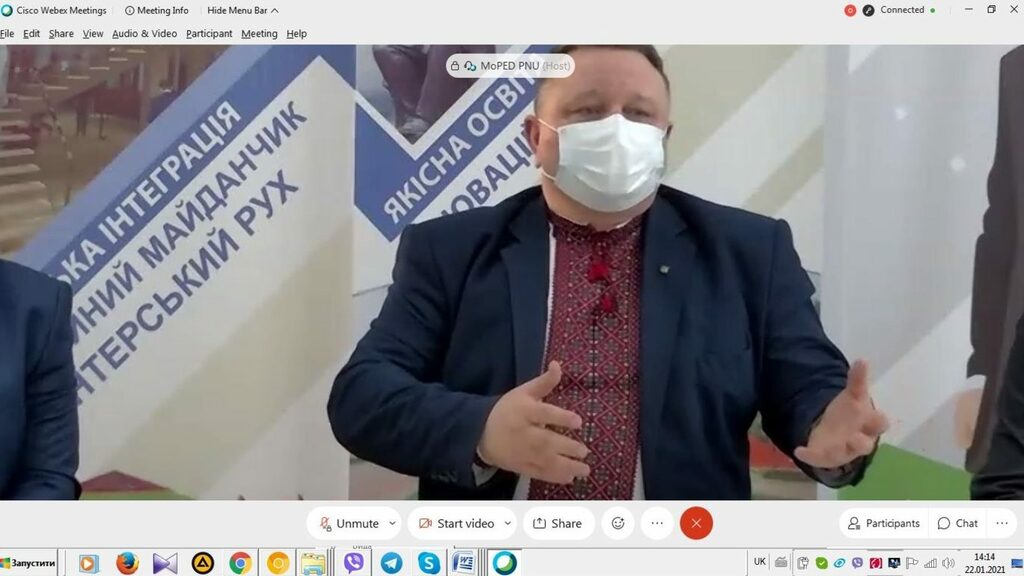Click the Connected status indicator
Viewport: 1024px width, 576px height.
[900, 10]
